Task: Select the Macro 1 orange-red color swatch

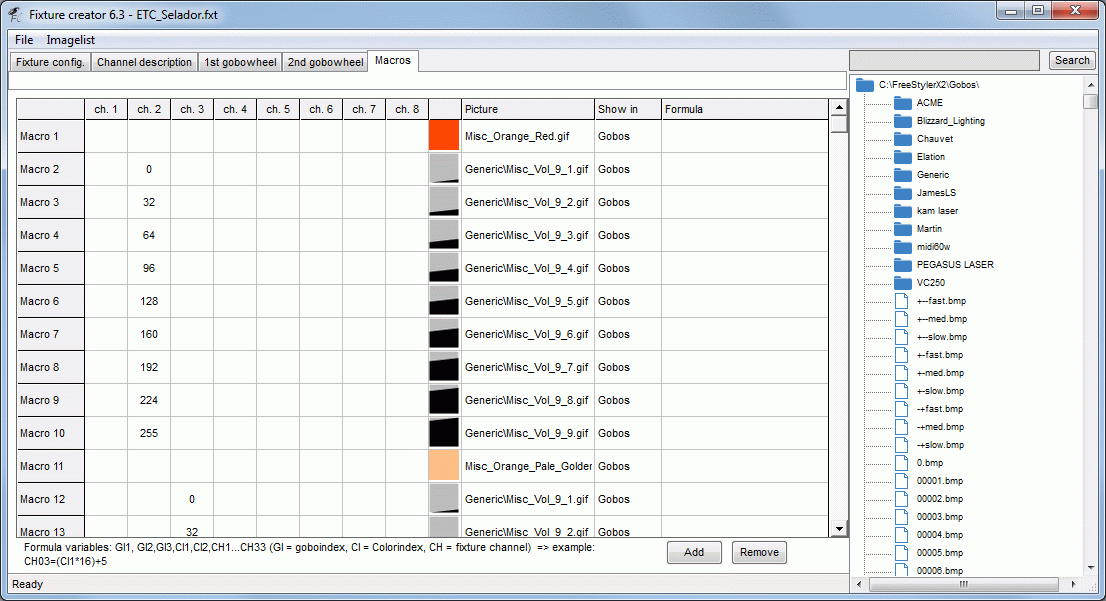Action: pos(444,136)
